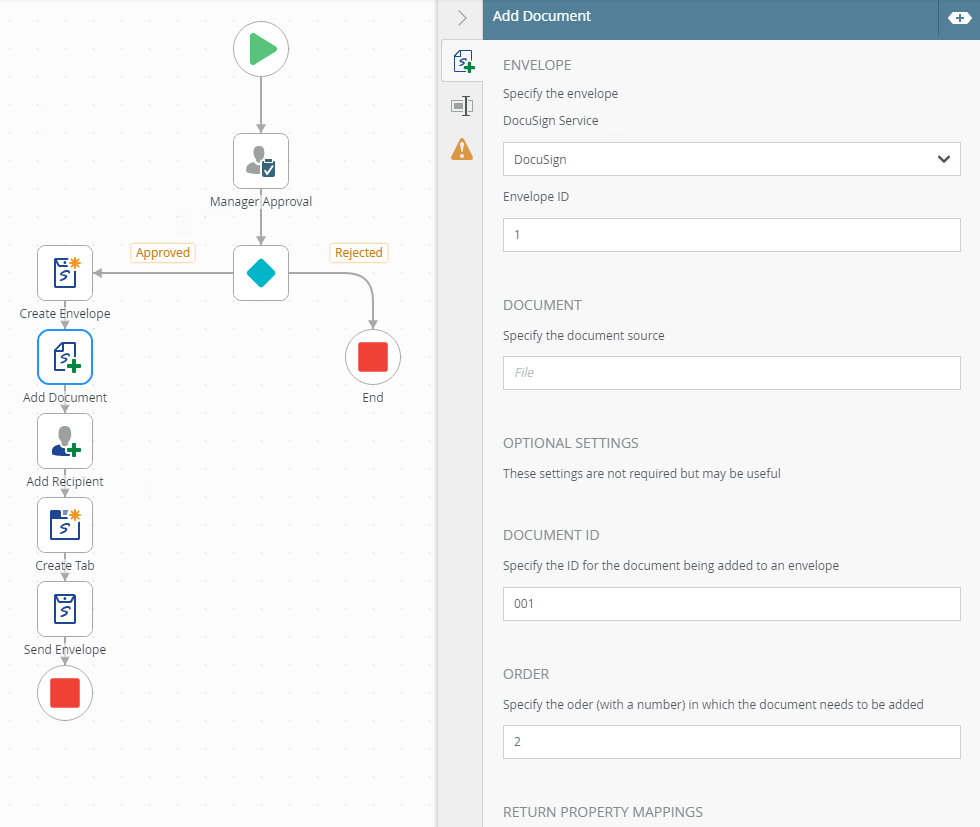Image resolution: width=980 pixels, height=827 pixels.
Task: Click the final red end node below Send Envelope
Action: tap(65, 692)
